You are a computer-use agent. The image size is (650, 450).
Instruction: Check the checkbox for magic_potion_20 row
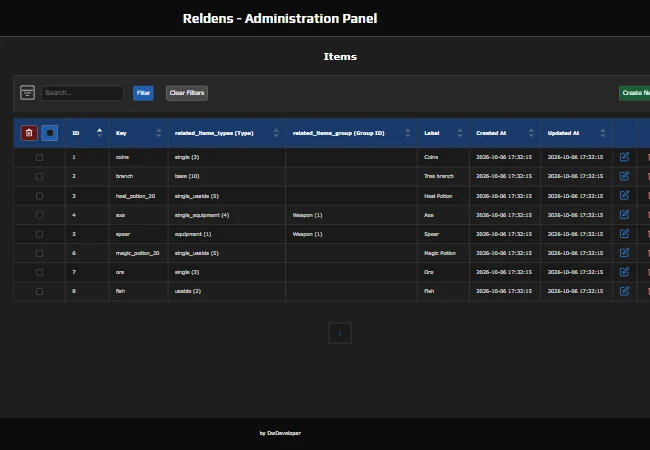(x=39, y=253)
